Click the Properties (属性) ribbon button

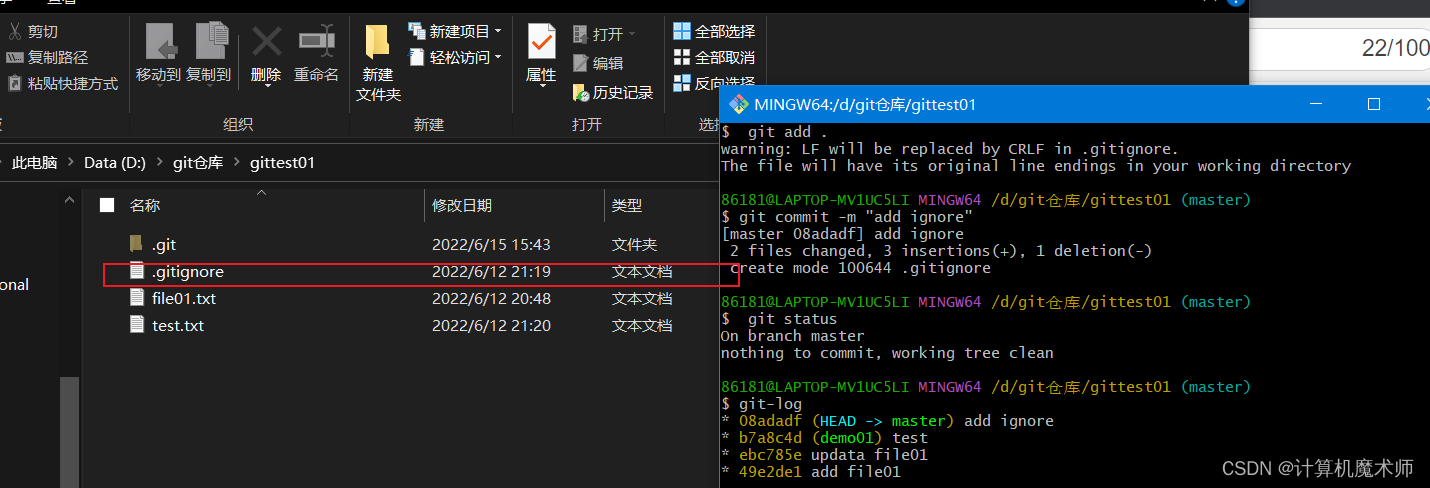click(x=541, y=55)
